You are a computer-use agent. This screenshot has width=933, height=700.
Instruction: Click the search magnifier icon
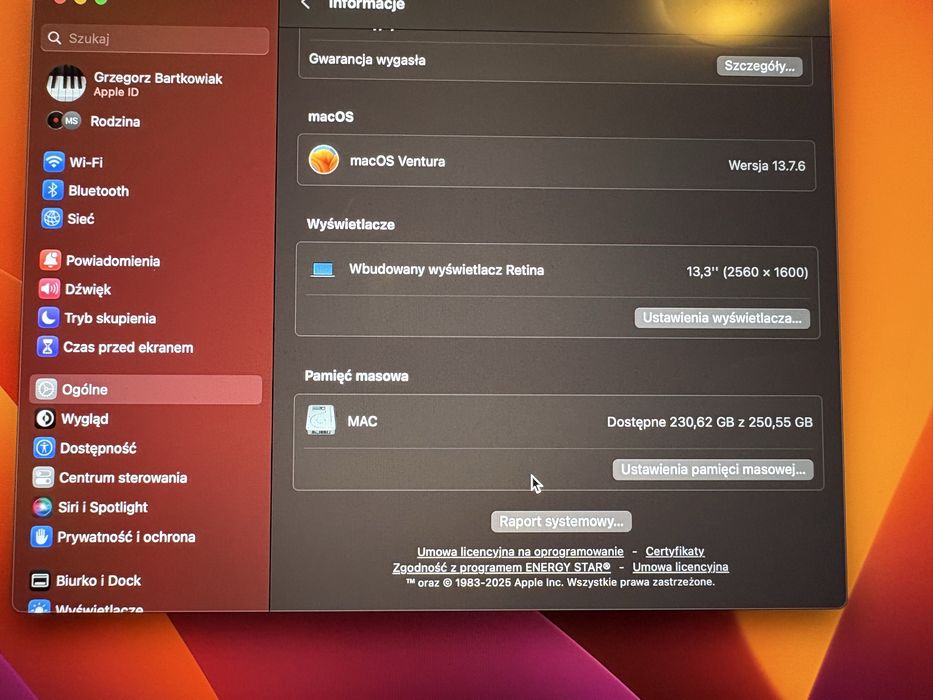coord(55,38)
